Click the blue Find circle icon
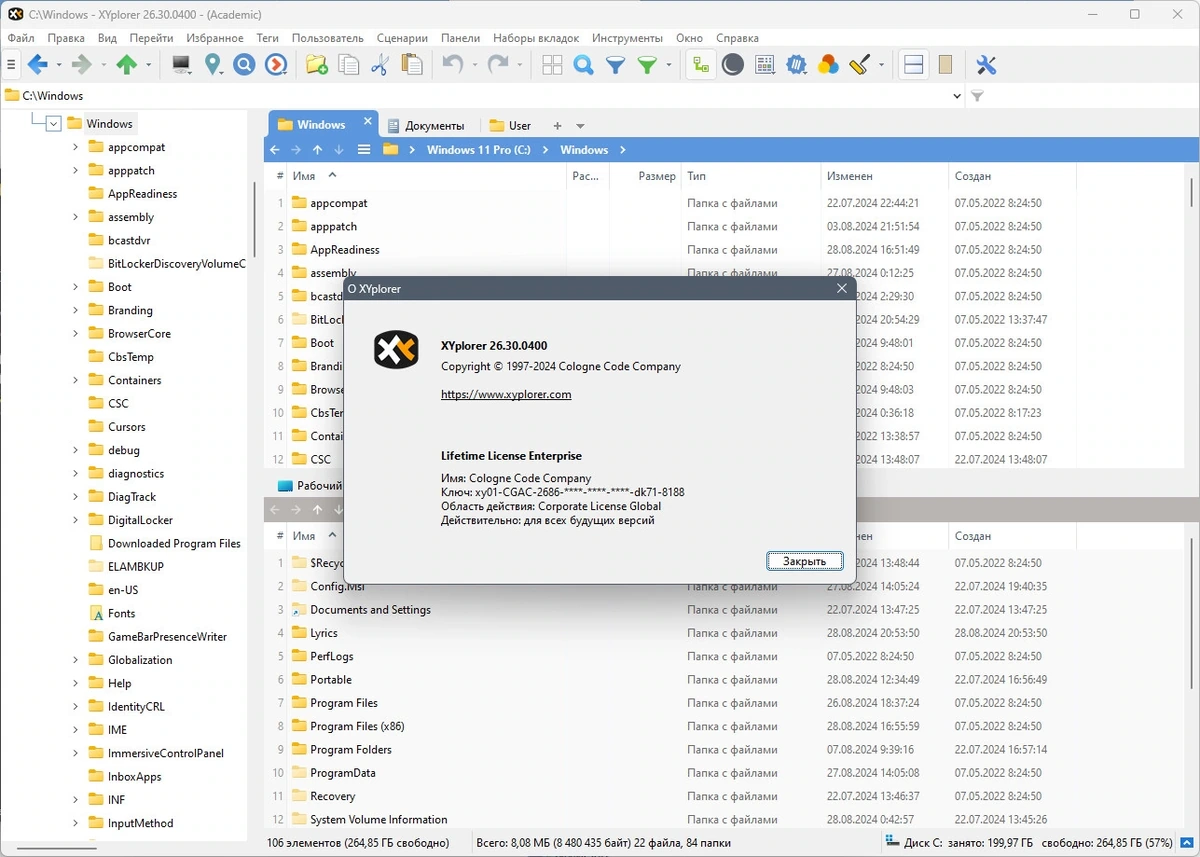1200x857 pixels. tap(244, 65)
